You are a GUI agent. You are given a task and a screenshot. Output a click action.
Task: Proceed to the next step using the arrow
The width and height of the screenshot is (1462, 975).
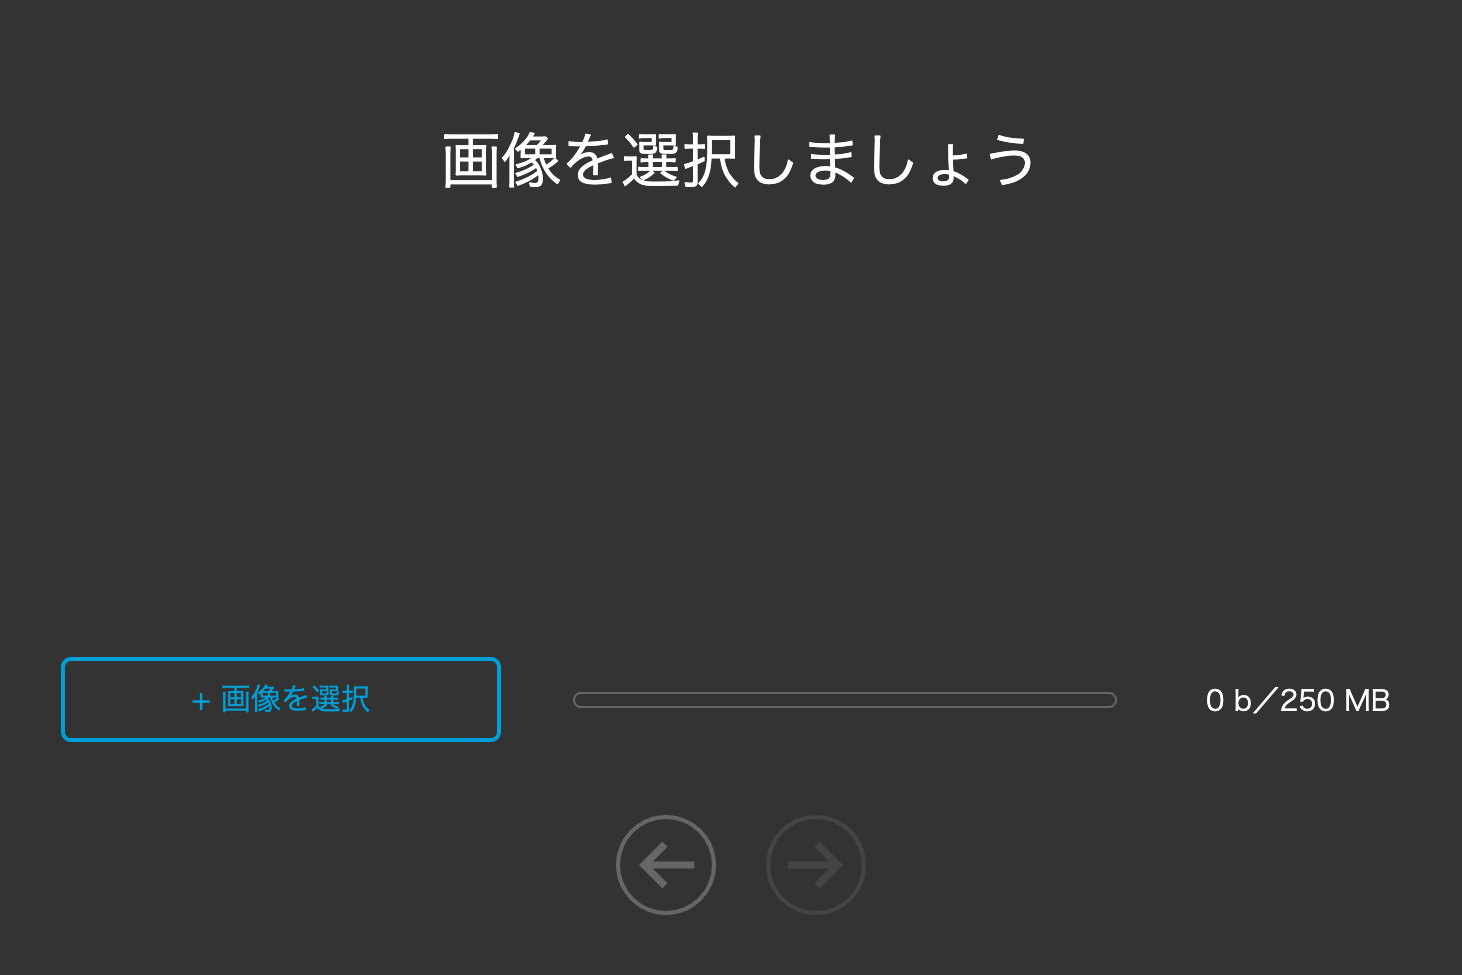[x=816, y=865]
